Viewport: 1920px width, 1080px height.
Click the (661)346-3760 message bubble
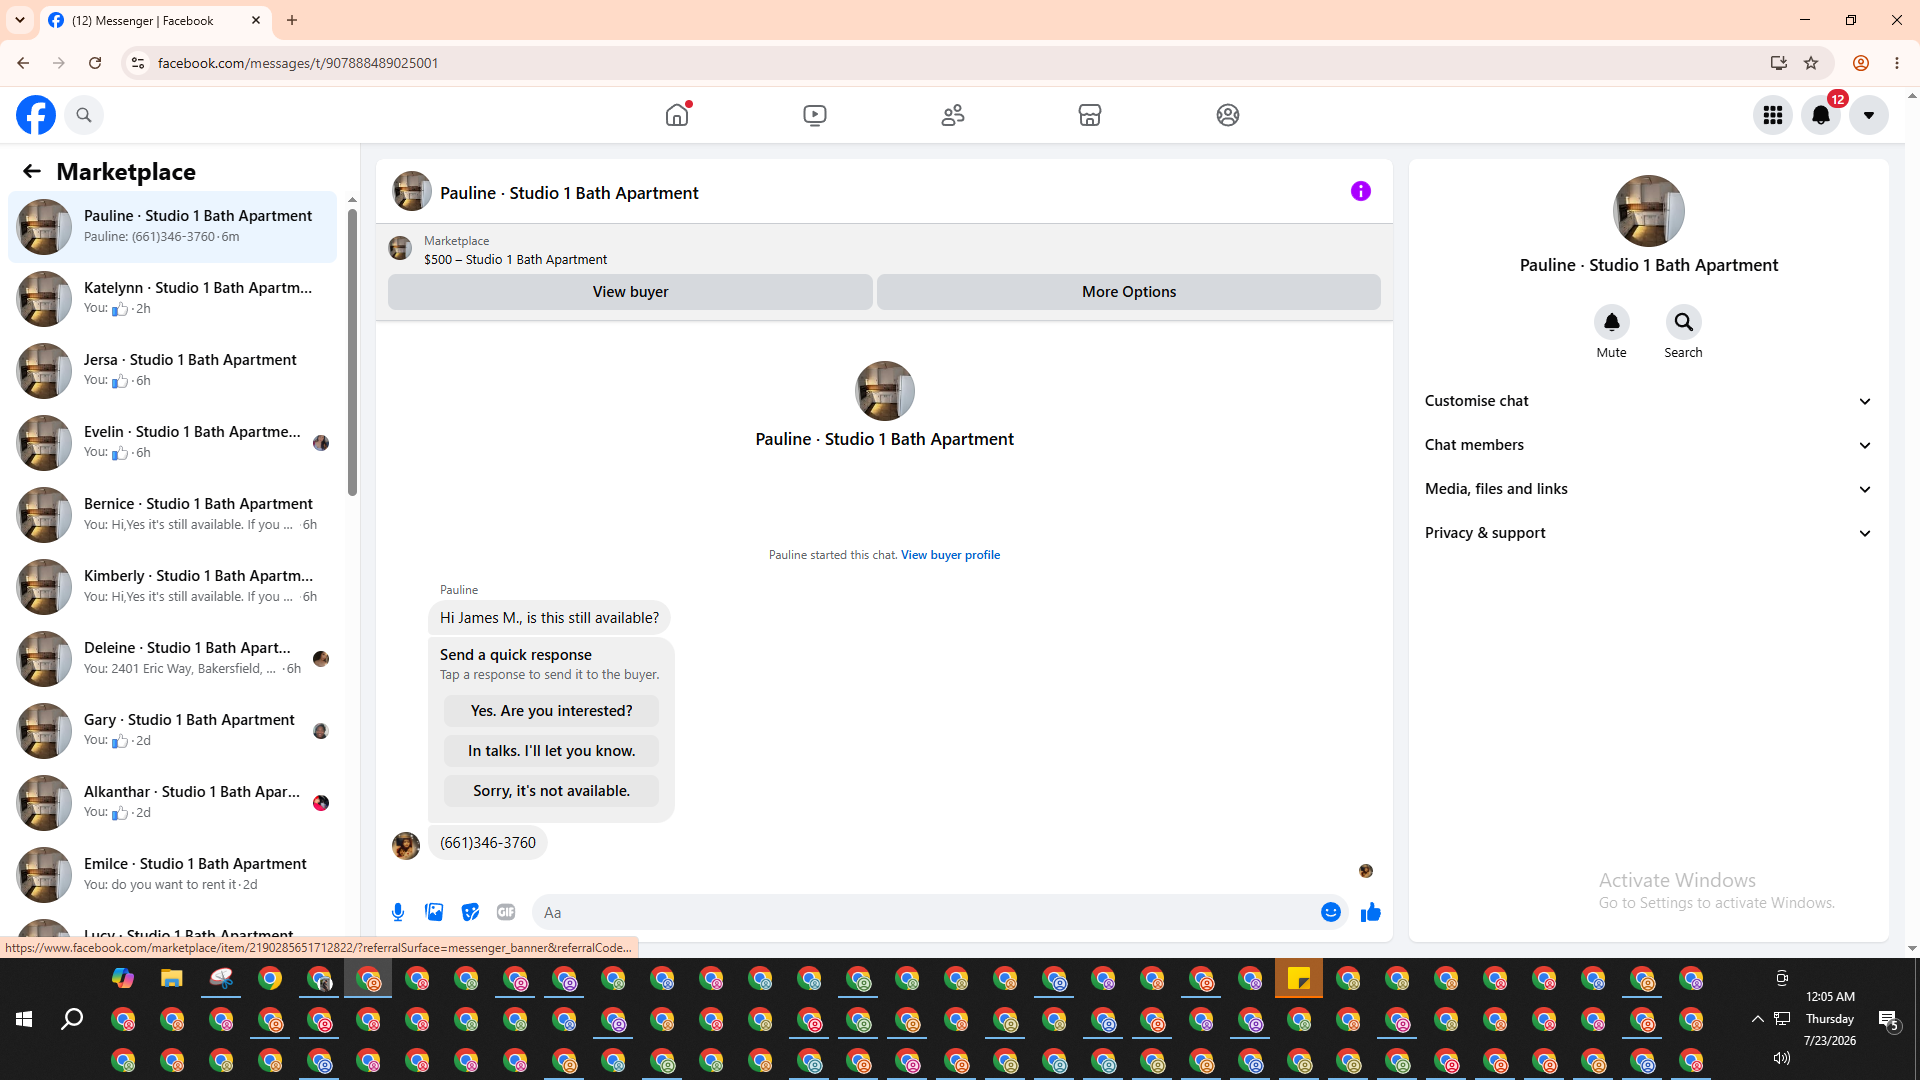pos(488,843)
